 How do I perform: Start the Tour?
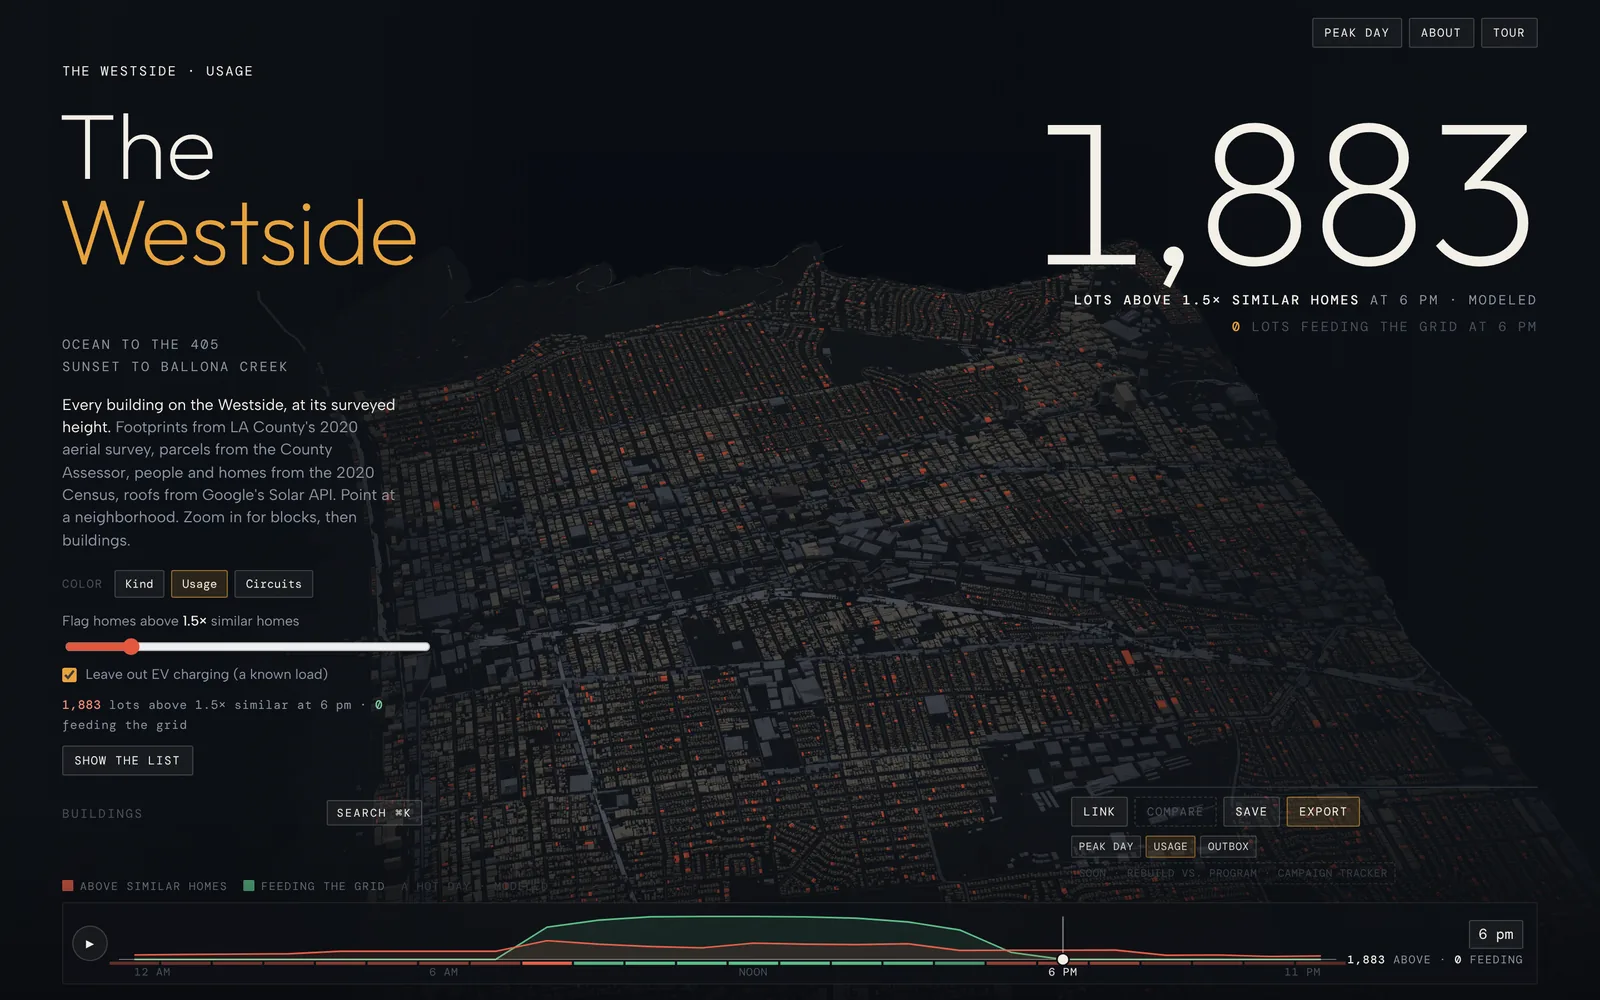[1509, 33]
